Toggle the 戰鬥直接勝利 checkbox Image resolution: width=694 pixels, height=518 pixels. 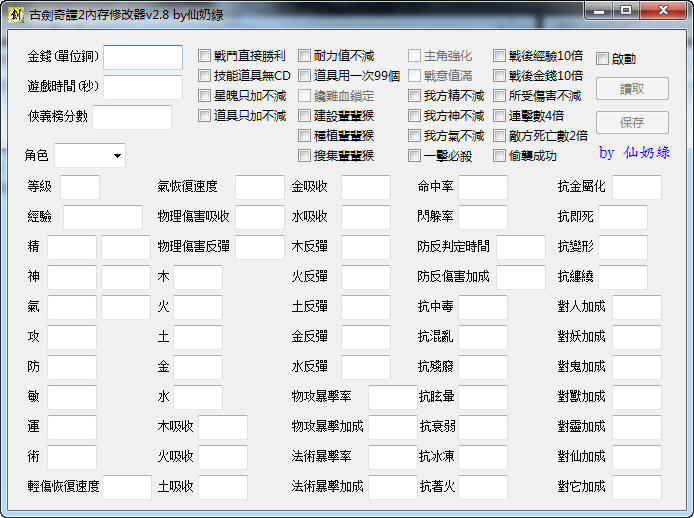[205, 56]
